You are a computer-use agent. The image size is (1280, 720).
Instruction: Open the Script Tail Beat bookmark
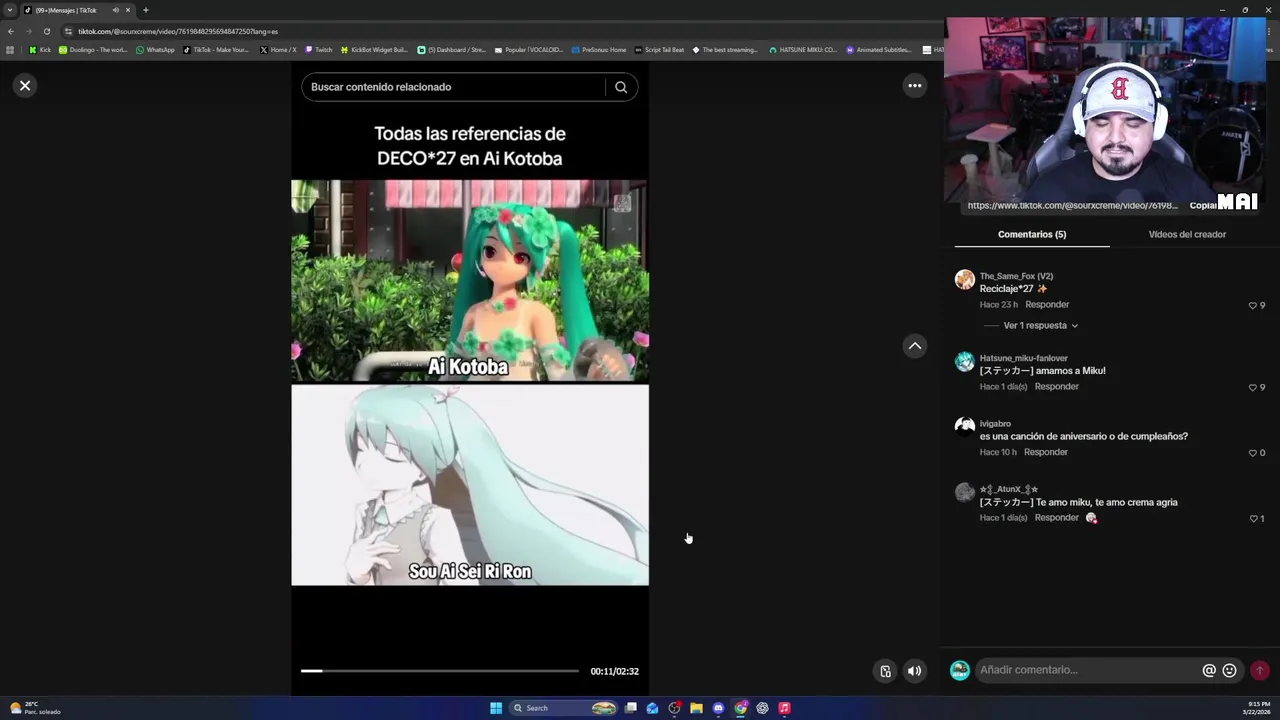(x=660, y=50)
